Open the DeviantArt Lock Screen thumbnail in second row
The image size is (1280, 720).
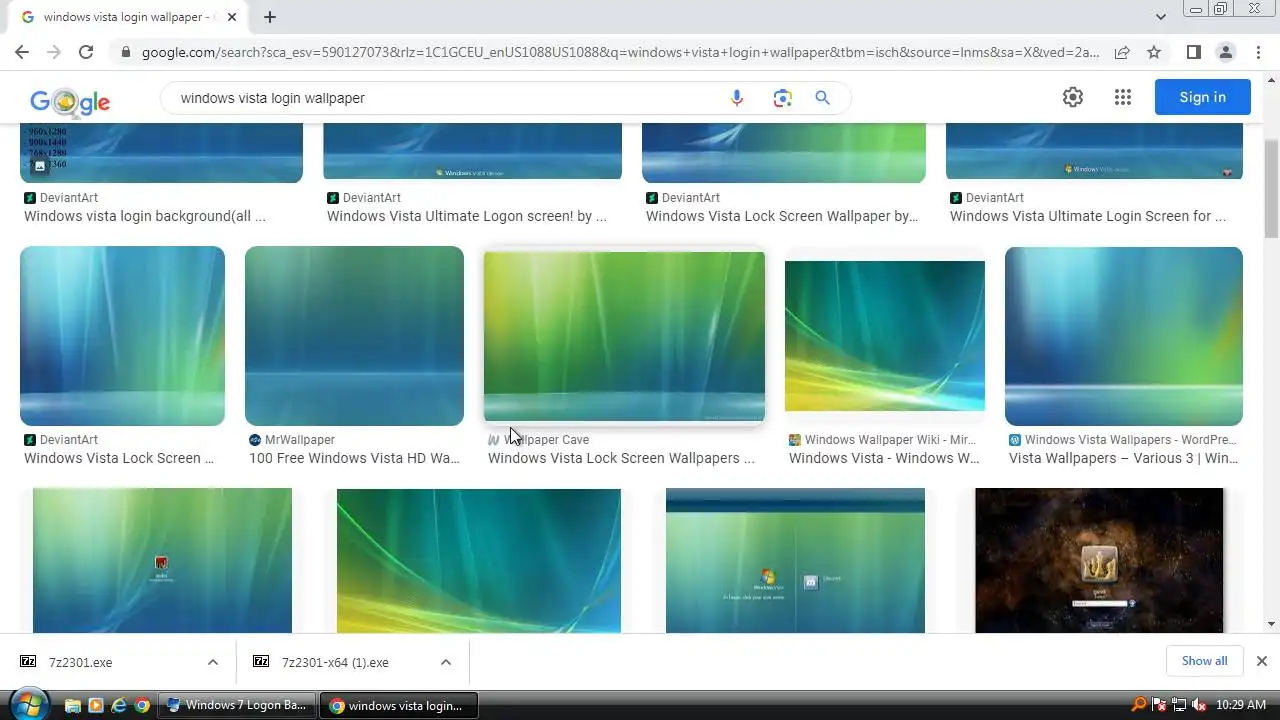122,336
